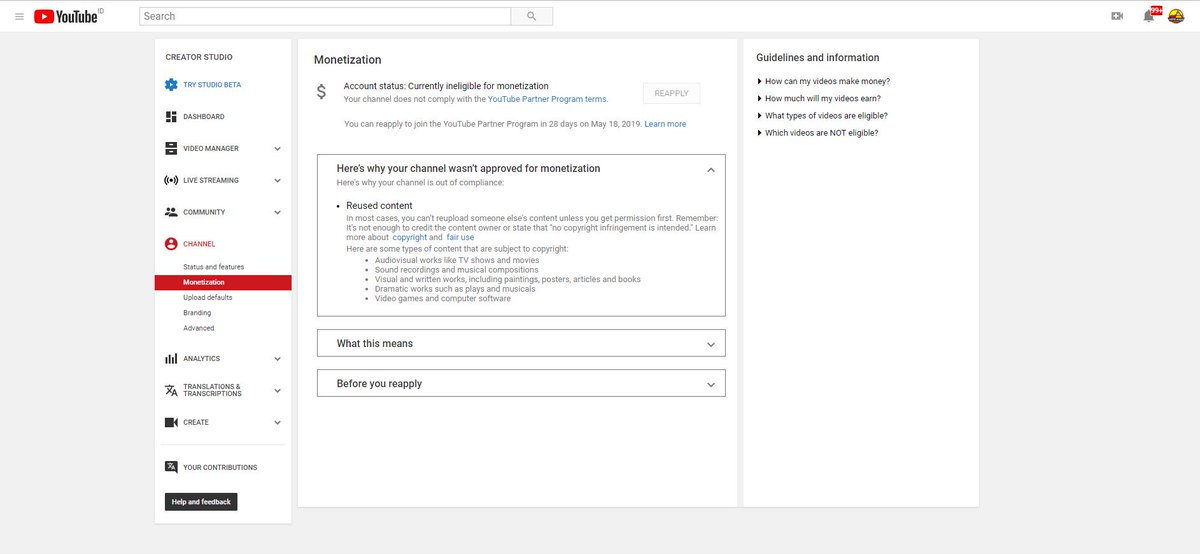Click the Help and feedback button
Image resolution: width=1200 pixels, height=554 pixels.
coord(201,502)
